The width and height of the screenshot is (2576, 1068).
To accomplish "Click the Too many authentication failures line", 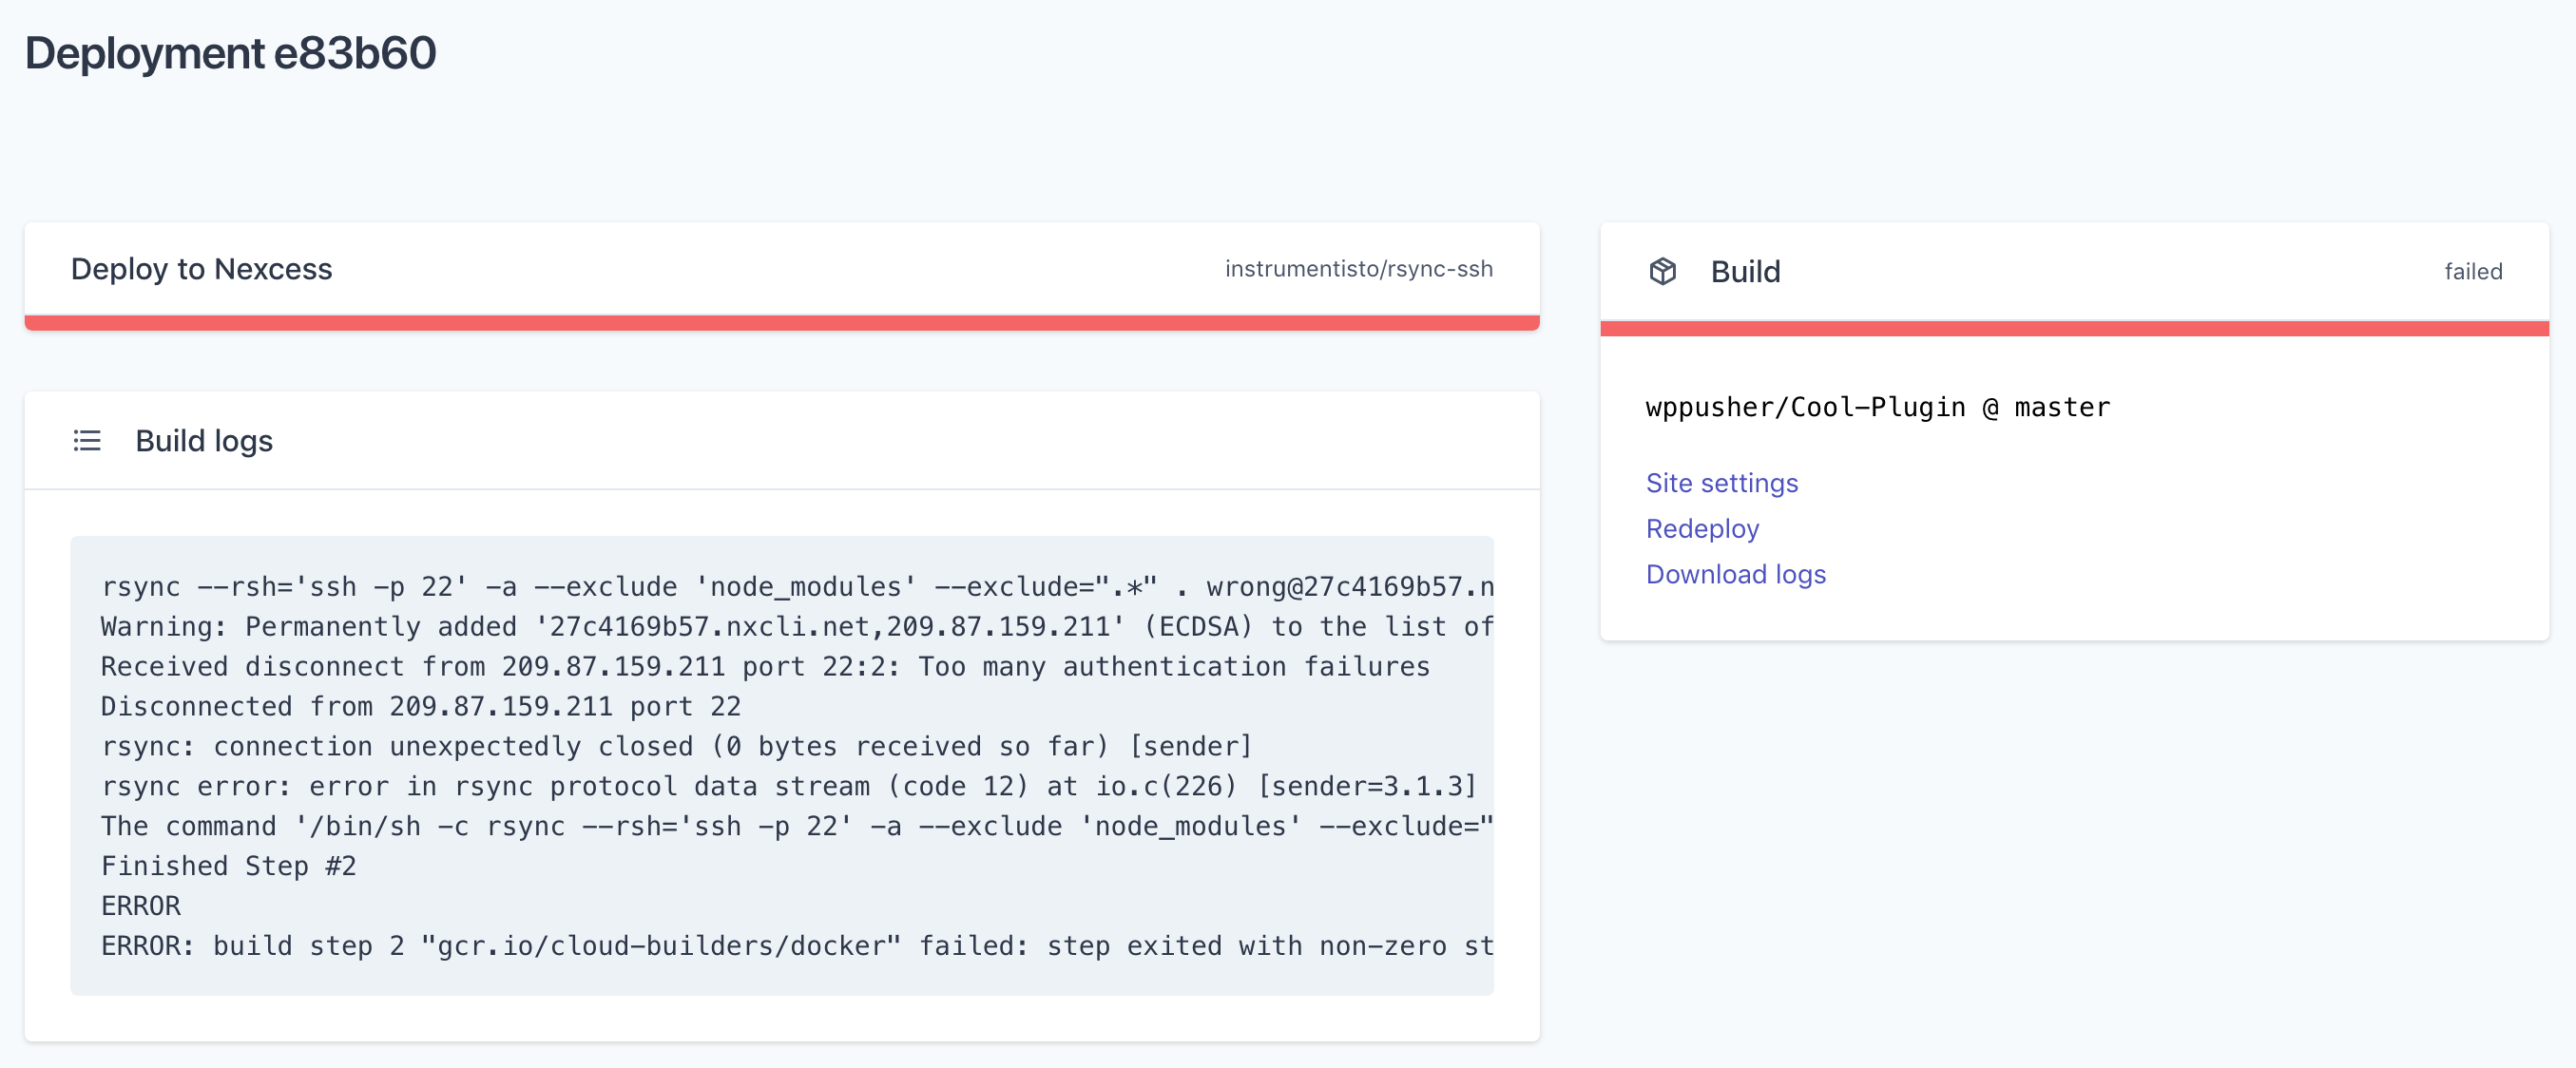I will point(765,667).
